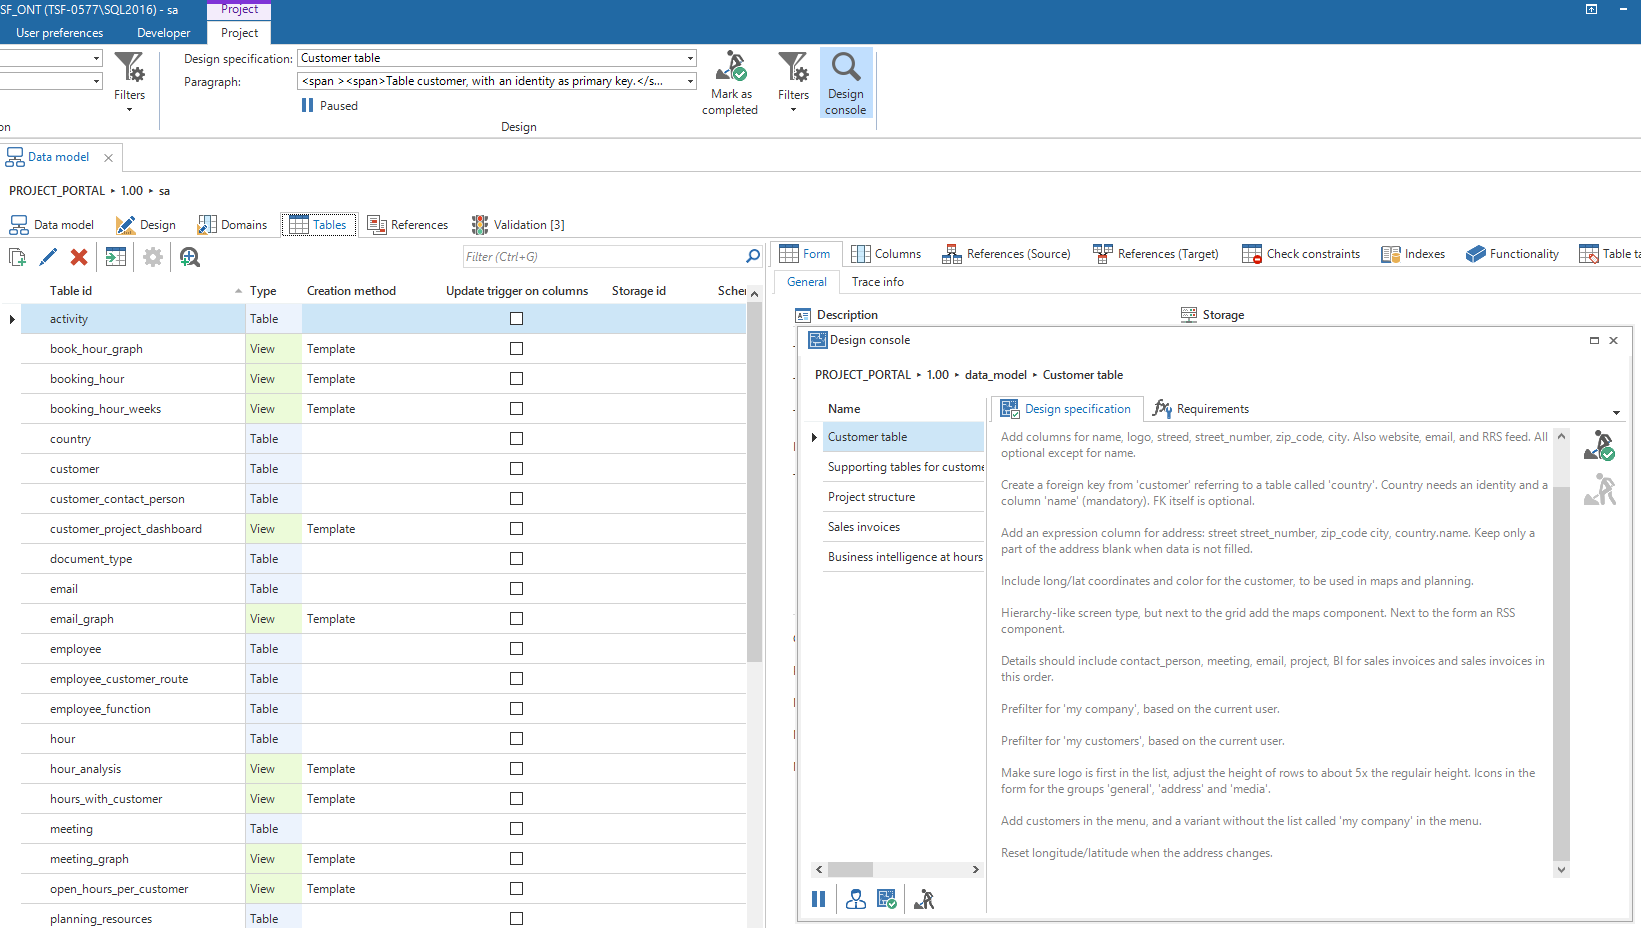Click the blue pencil edit icon
1641x928 pixels.
click(x=48, y=257)
